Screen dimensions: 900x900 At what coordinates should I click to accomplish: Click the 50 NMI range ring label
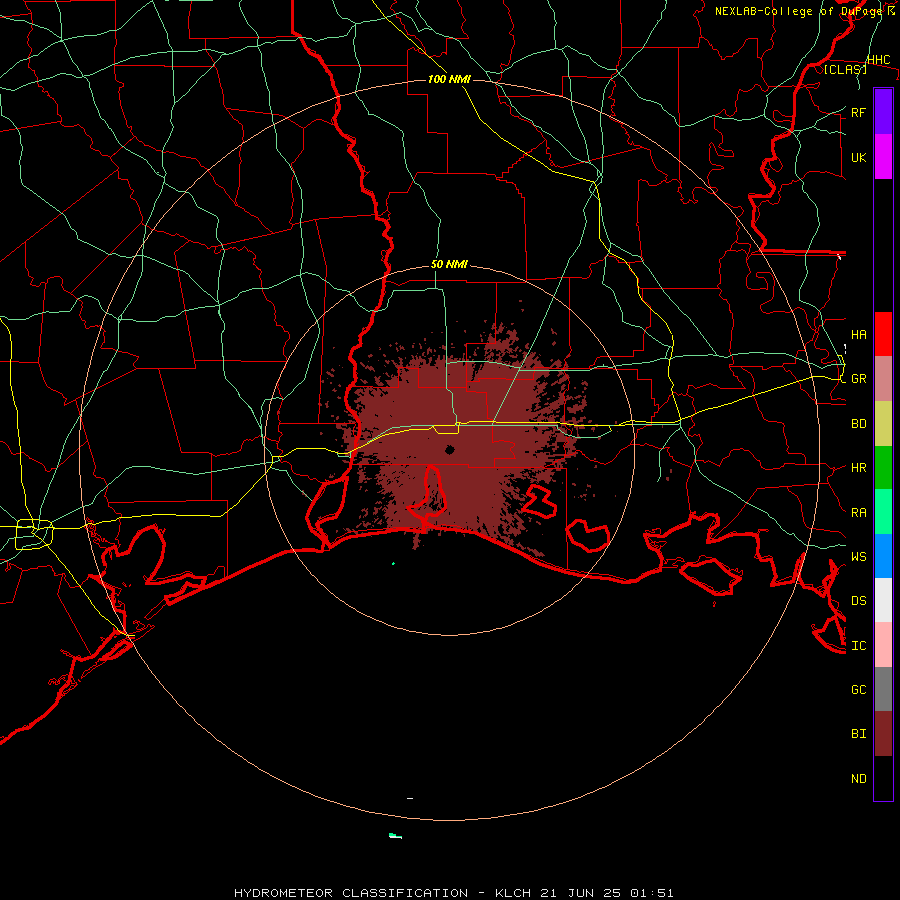pyautogui.click(x=449, y=264)
